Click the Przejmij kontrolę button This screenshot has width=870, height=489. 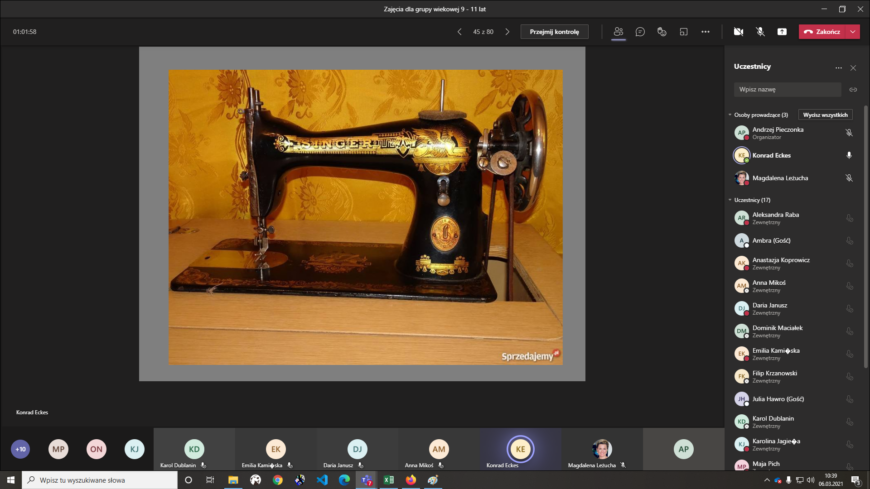pos(554,32)
